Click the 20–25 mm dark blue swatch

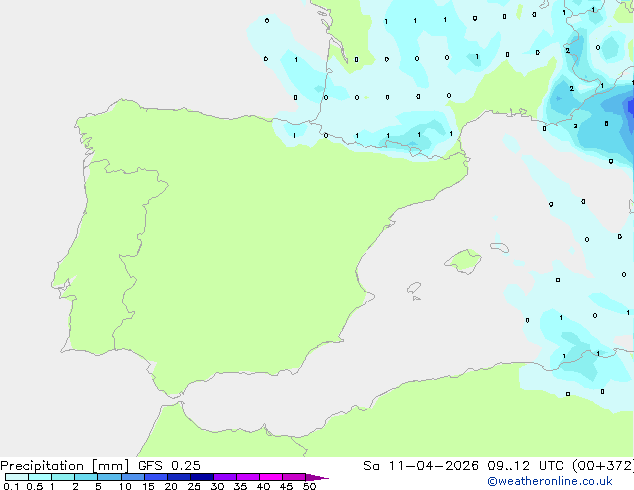coord(179,477)
